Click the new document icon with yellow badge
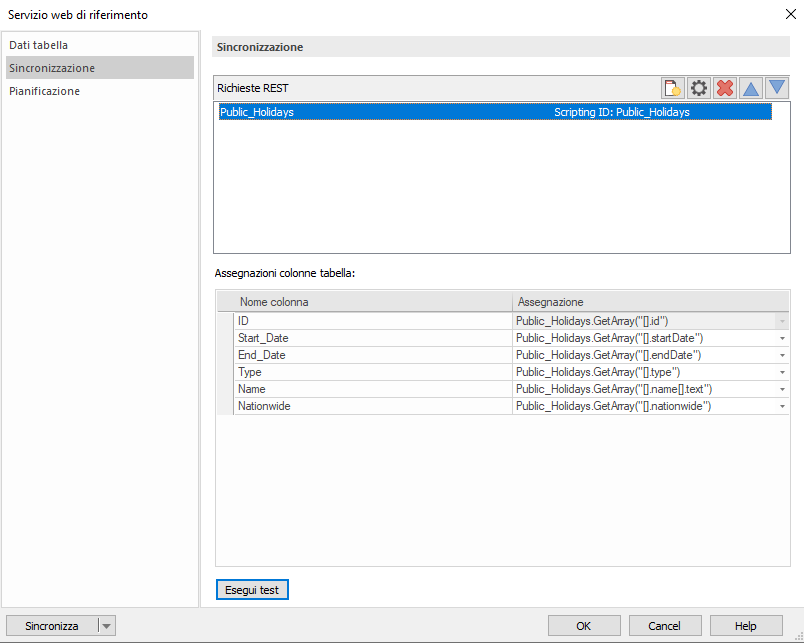 click(x=671, y=88)
